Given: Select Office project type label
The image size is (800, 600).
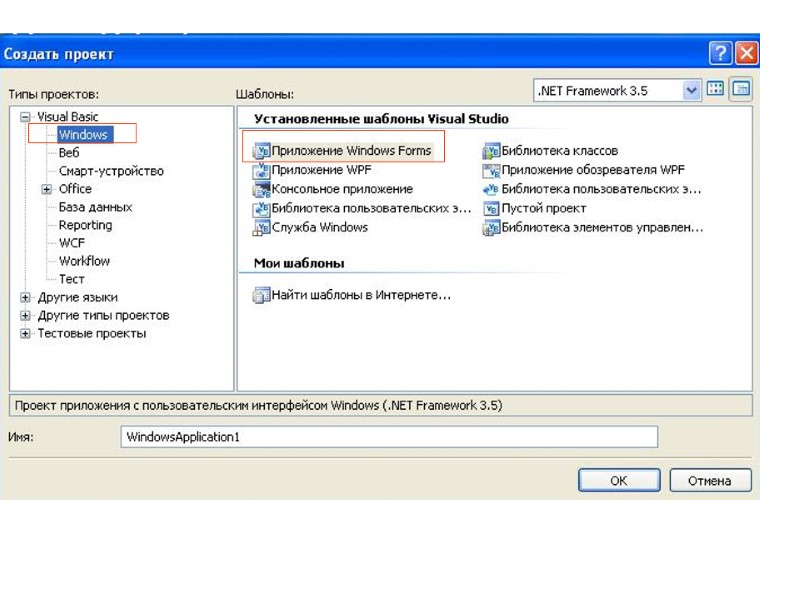Looking at the screenshot, I should point(75,189).
